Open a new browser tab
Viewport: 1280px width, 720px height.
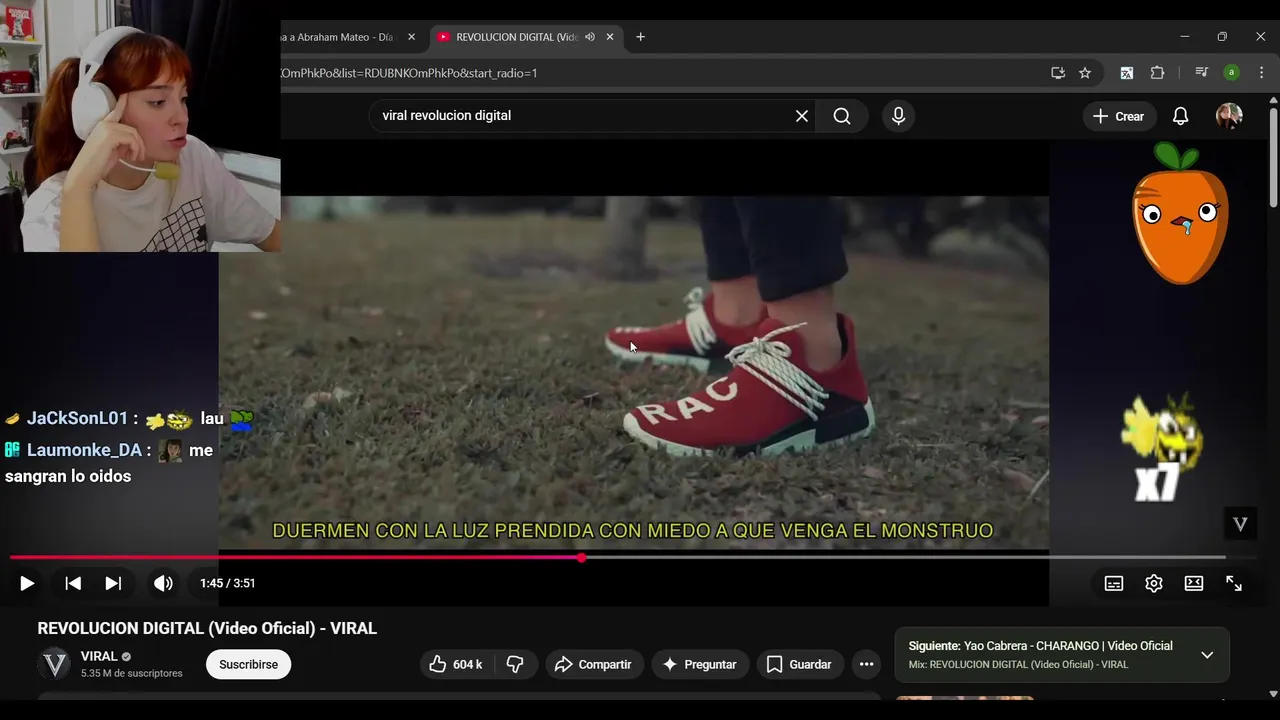tap(640, 37)
